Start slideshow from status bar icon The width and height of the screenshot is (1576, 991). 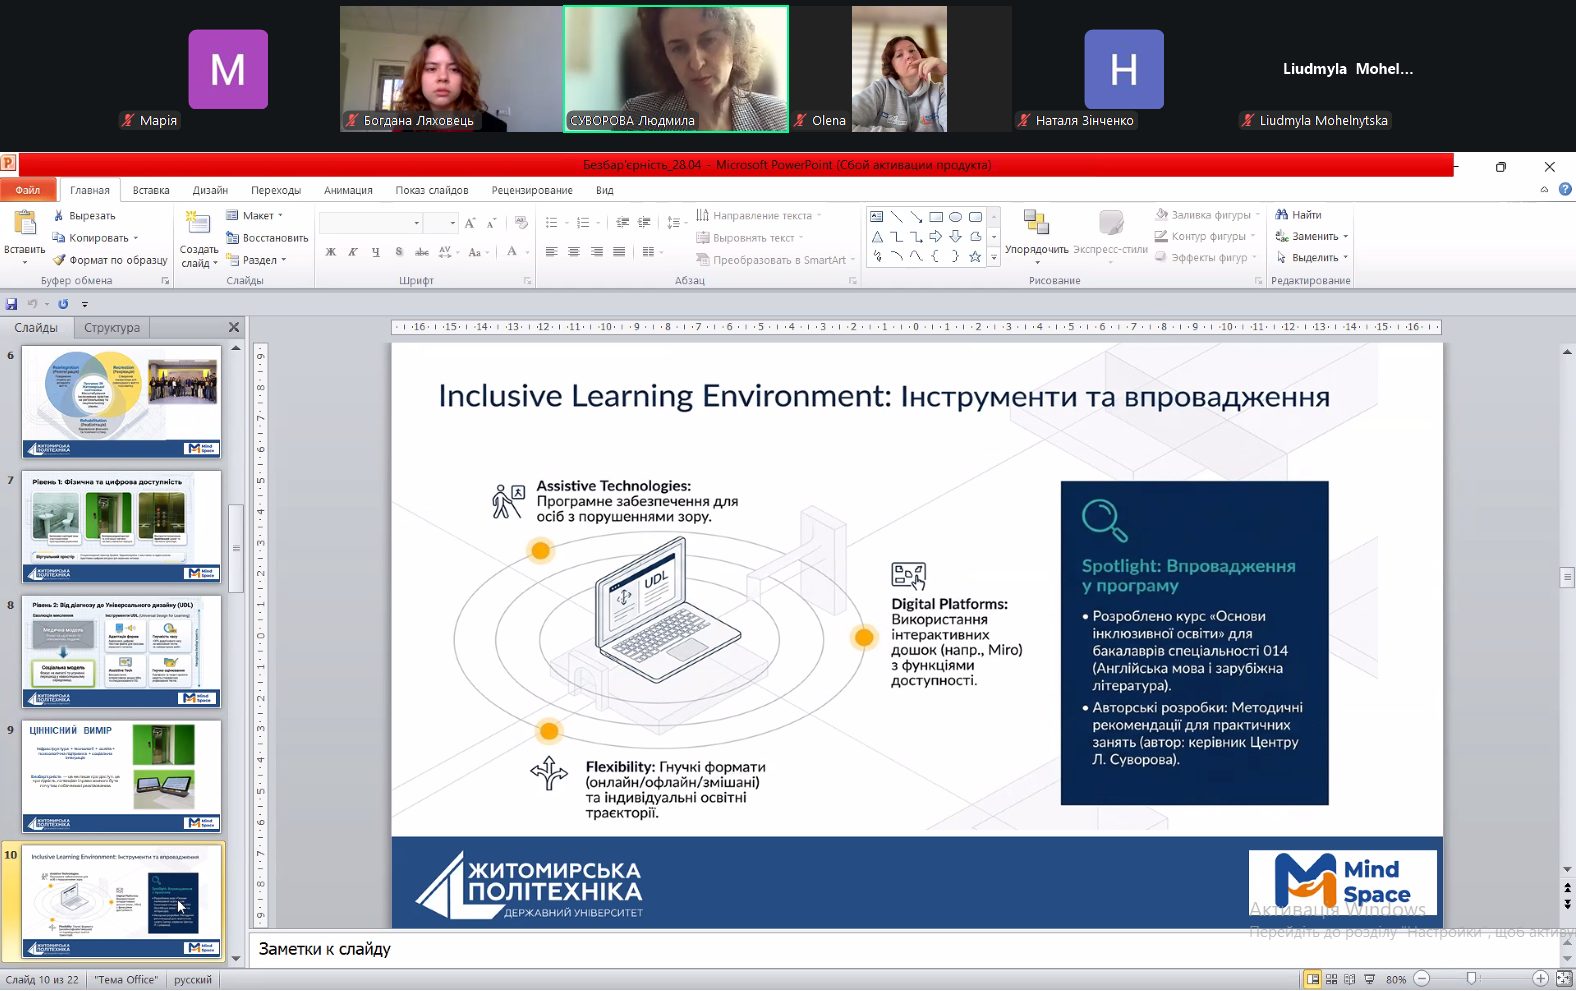[1370, 979]
